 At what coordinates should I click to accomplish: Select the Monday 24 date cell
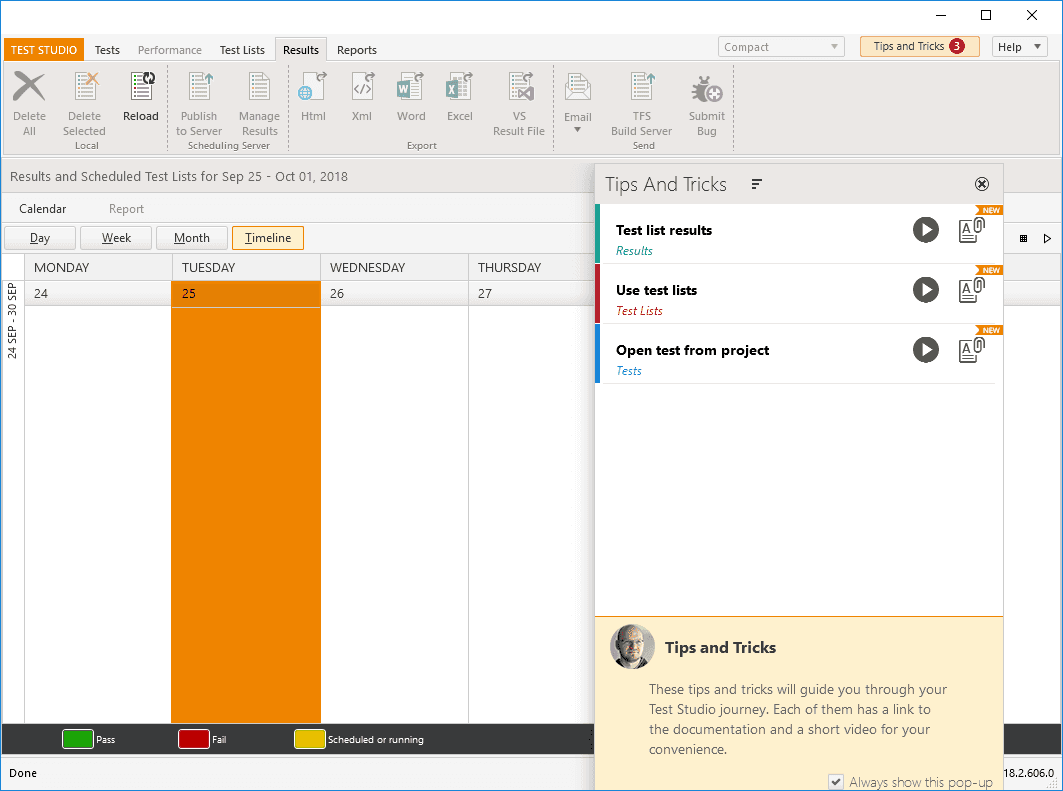pos(98,293)
